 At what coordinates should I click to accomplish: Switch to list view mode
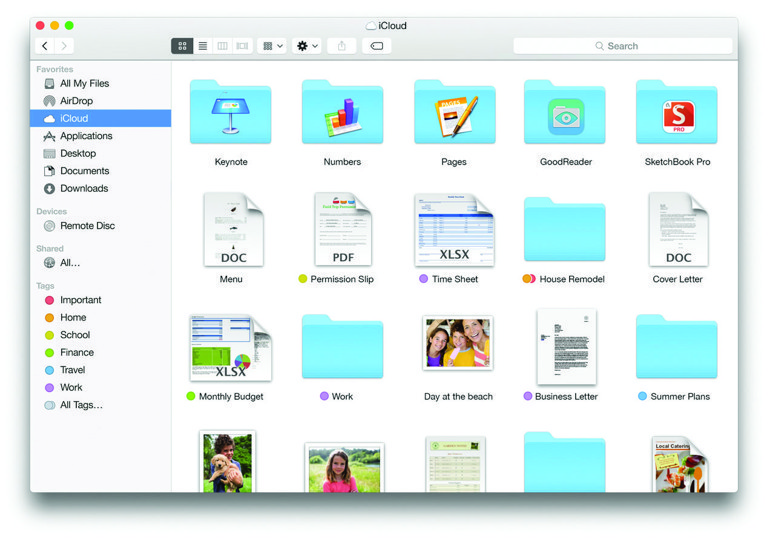202,46
